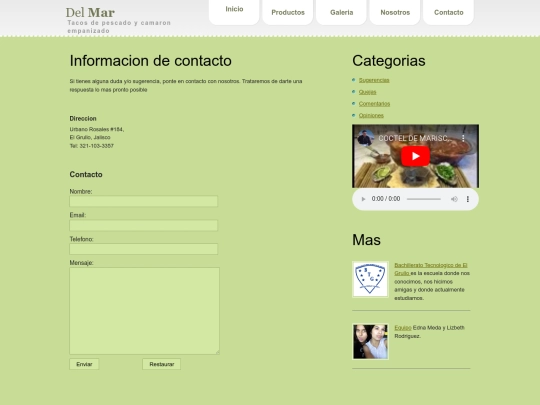Click the Equipo link

403,328
